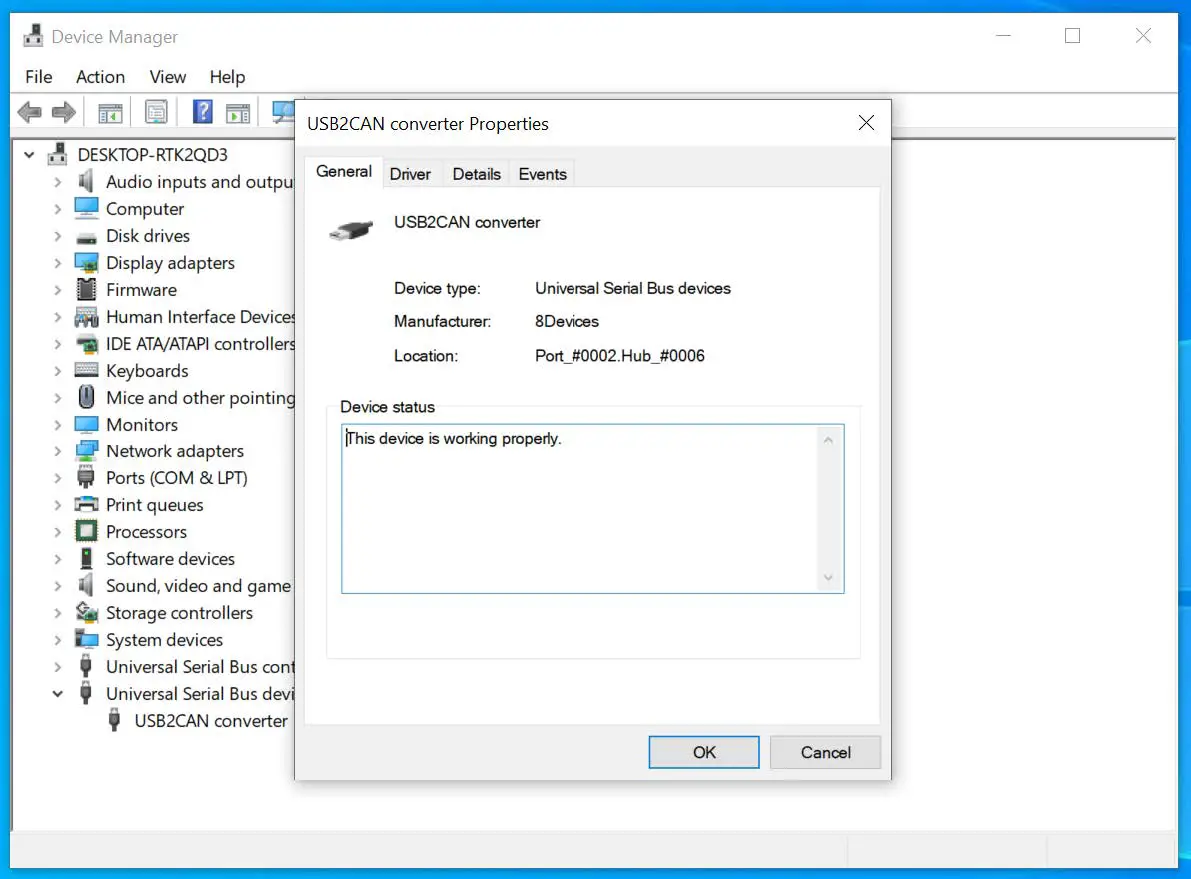The width and height of the screenshot is (1191, 879).
Task: Toggle the console tree pane icon
Action: click(109, 111)
